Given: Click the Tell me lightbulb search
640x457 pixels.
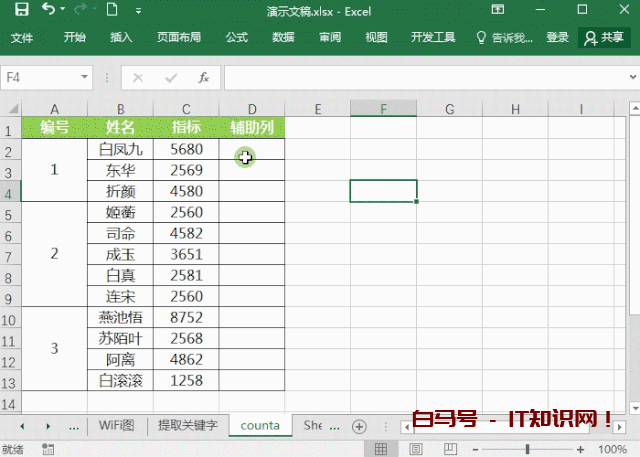Looking at the screenshot, I should [508, 37].
